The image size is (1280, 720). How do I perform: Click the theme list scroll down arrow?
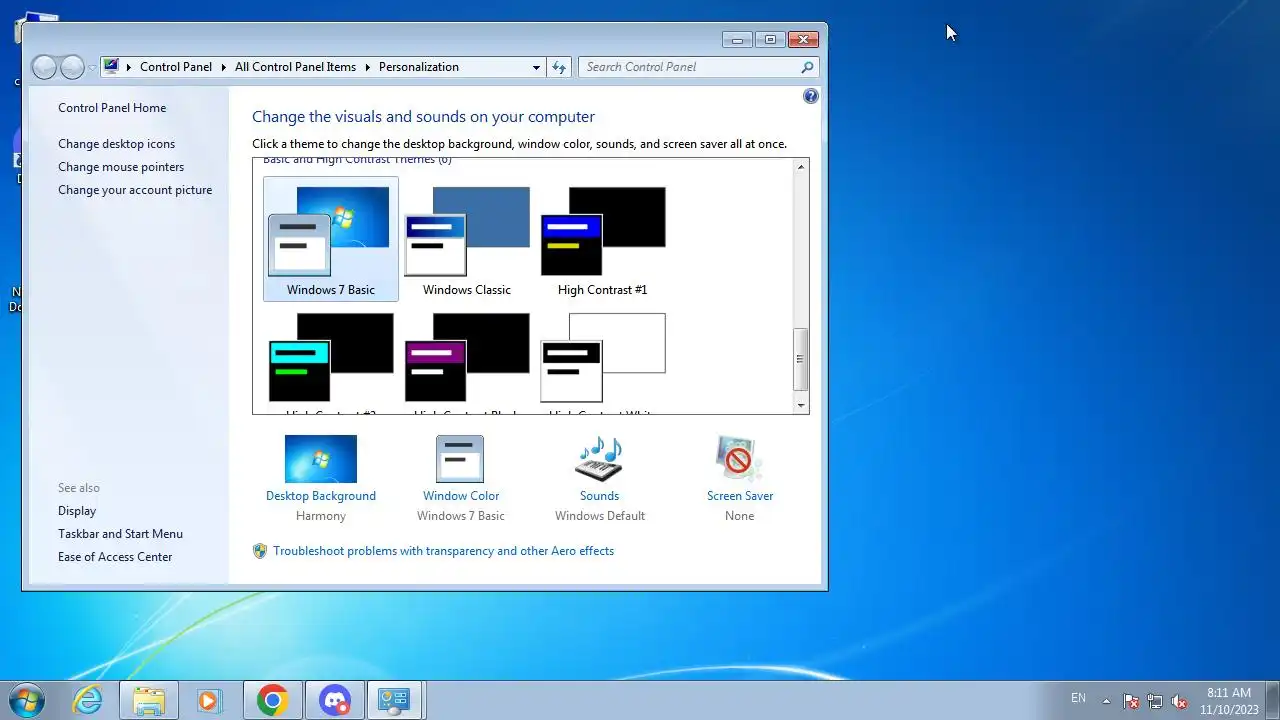pyautogui.click(x=801, y=405)
